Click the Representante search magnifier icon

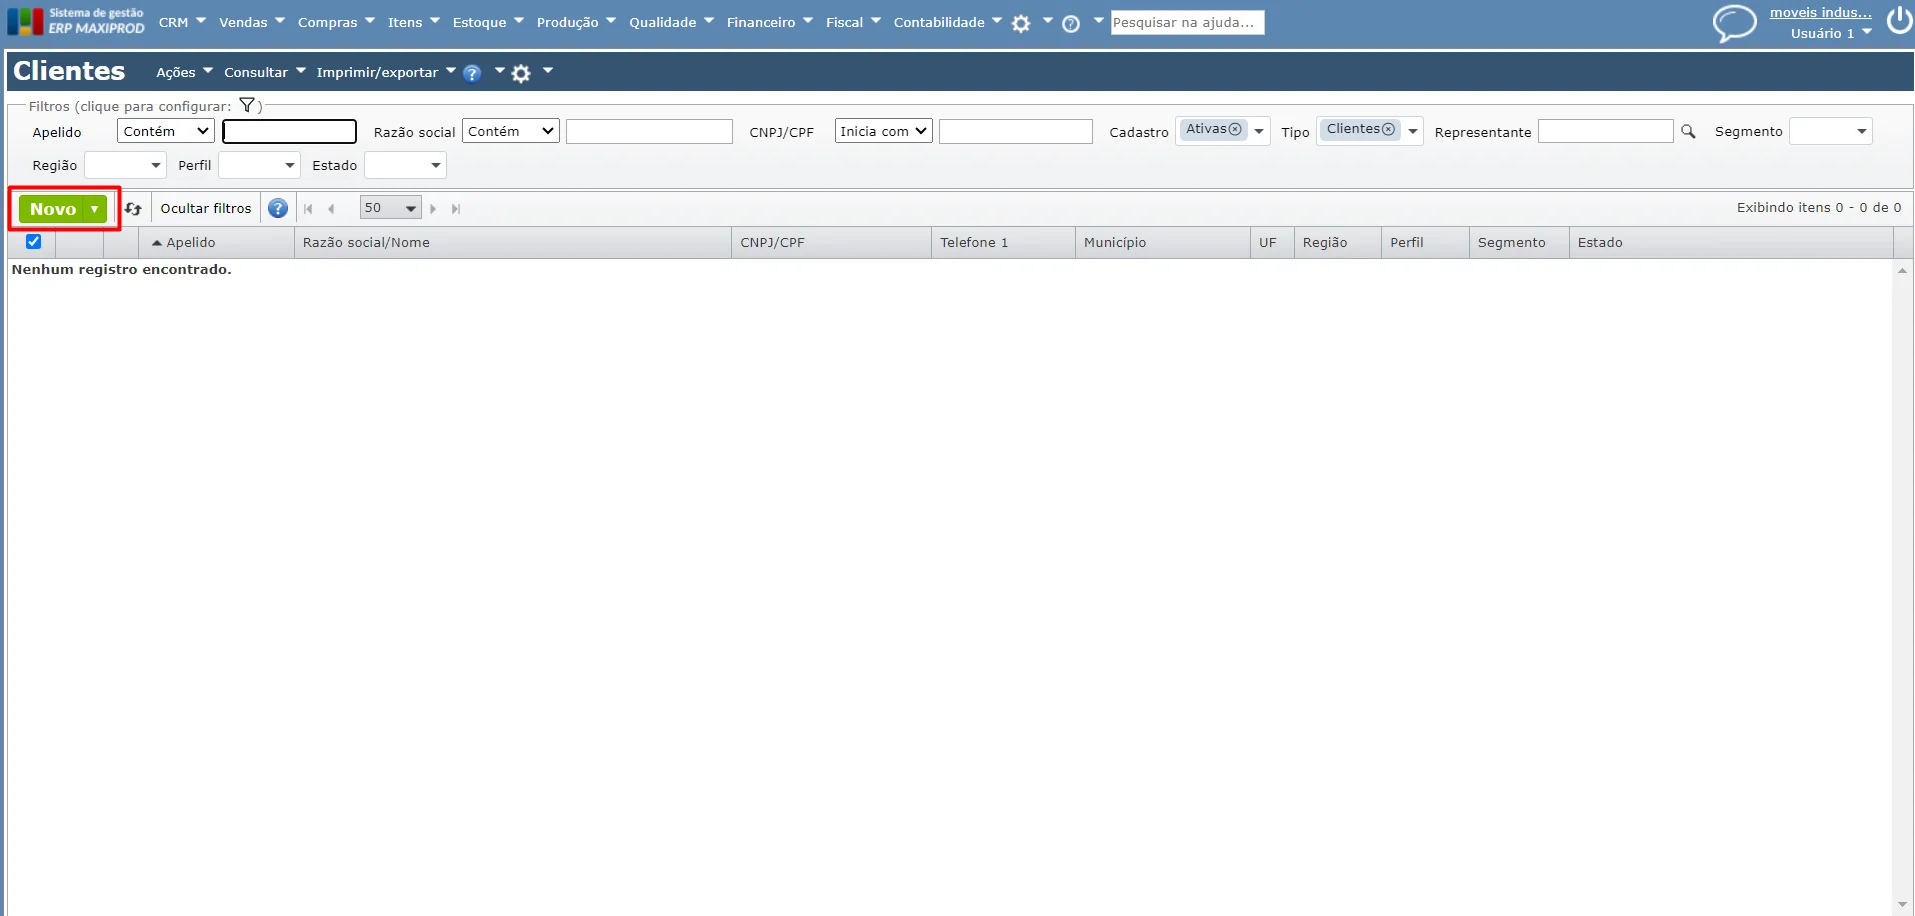(x=1688, y=131)
